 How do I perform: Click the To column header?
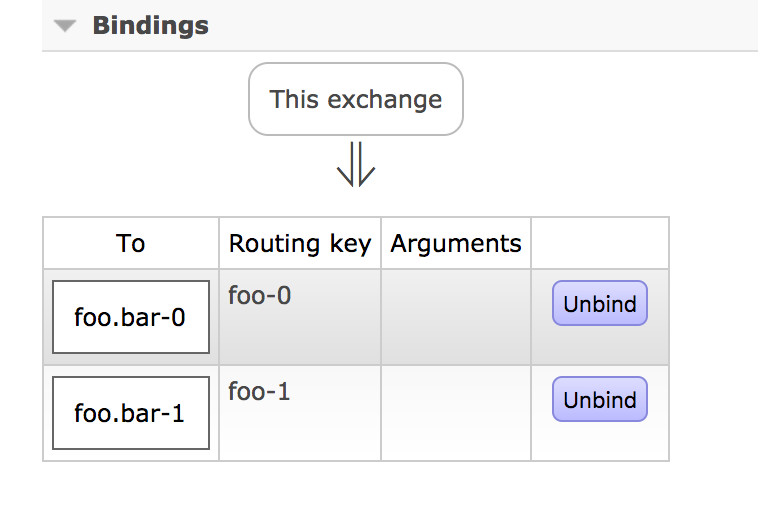pos(131,243)
